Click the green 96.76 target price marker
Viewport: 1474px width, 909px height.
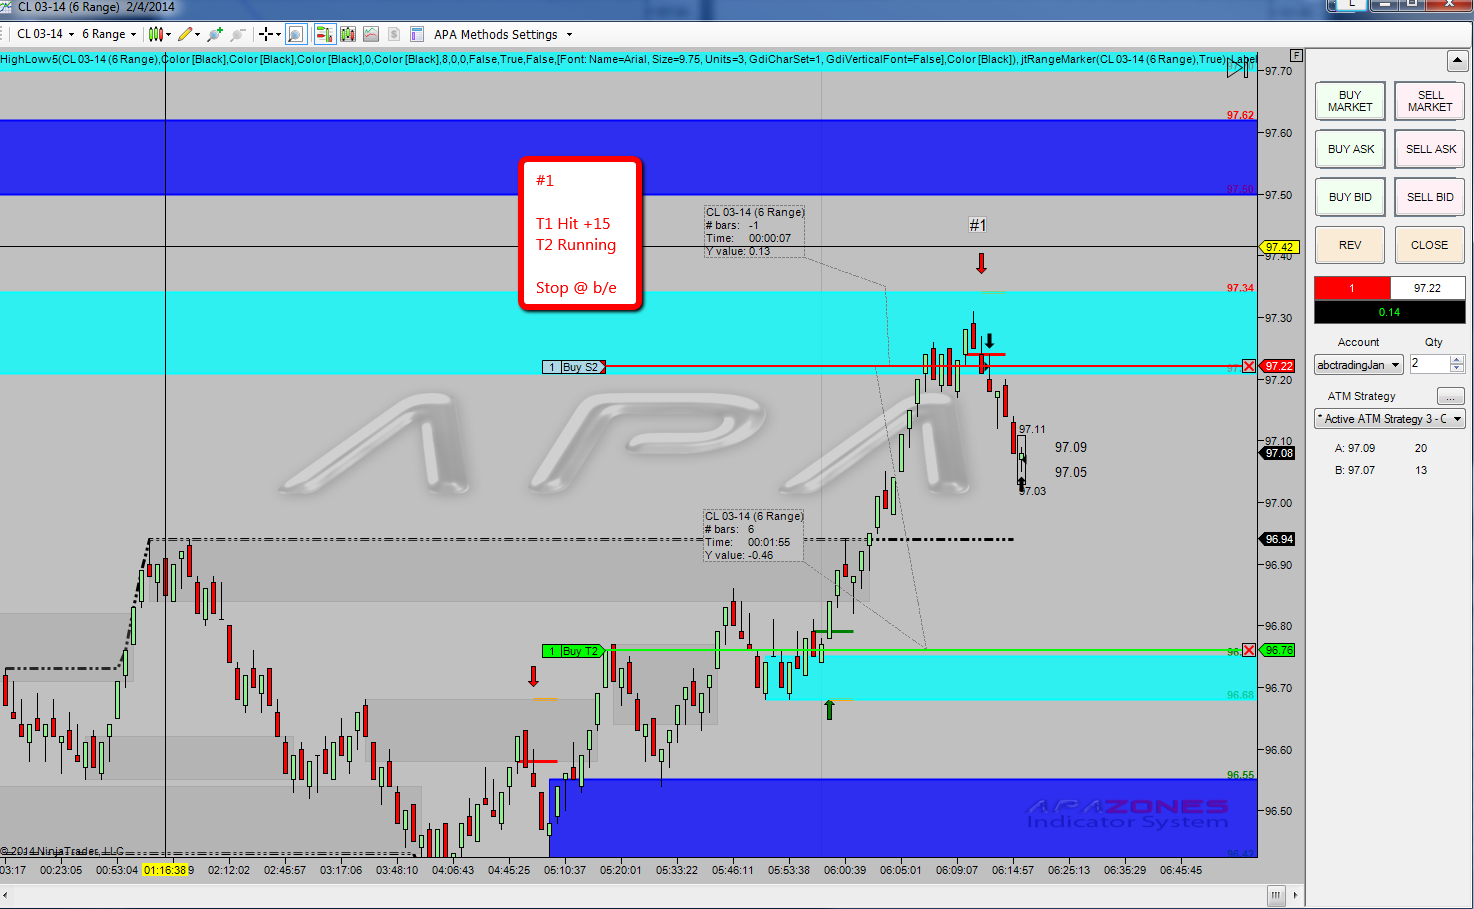click(1279, 650)
